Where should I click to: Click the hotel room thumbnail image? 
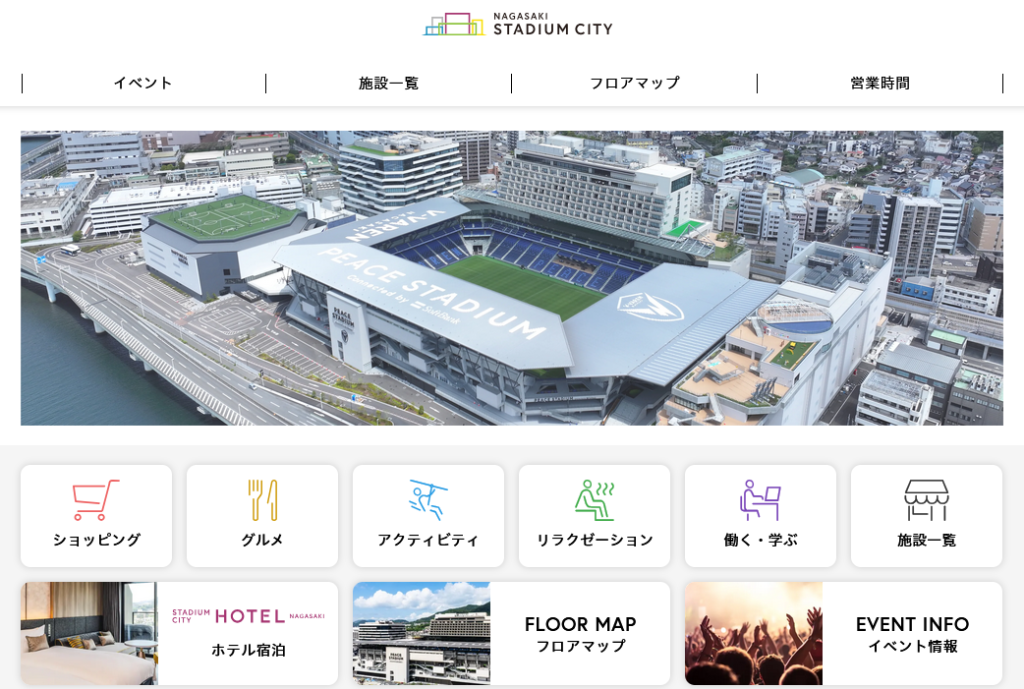click(x=89, y=633)
